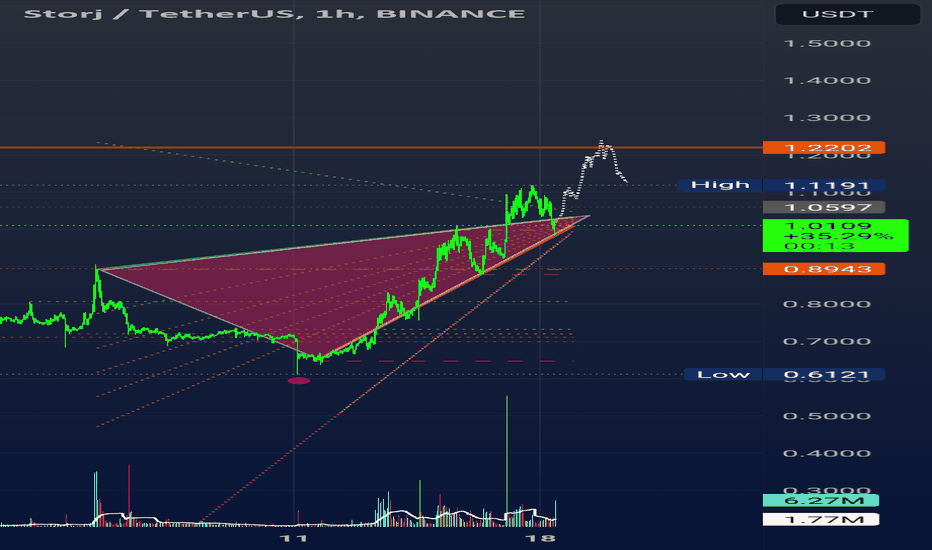Click the 1.3000 price axis tick
The image size is (932, 550).
(827, 118)
